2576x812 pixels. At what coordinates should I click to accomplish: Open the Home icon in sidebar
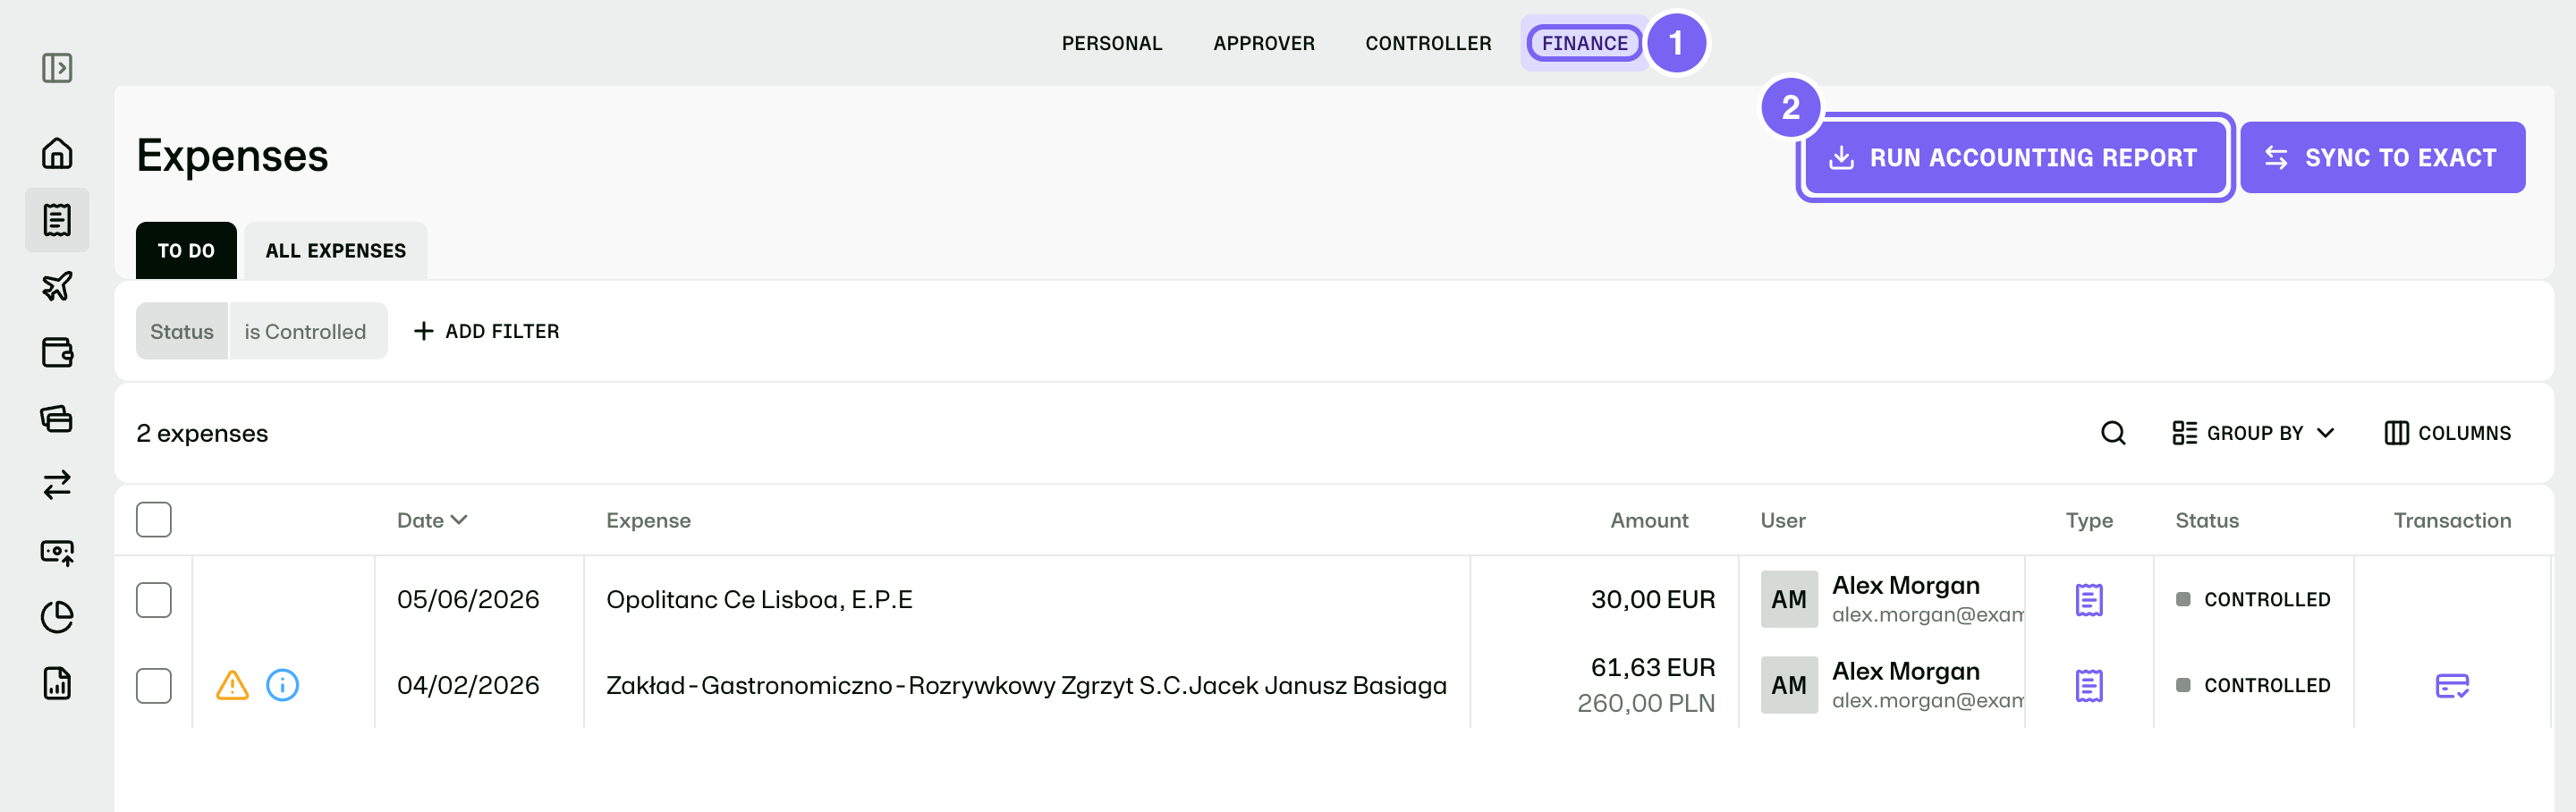57,153
